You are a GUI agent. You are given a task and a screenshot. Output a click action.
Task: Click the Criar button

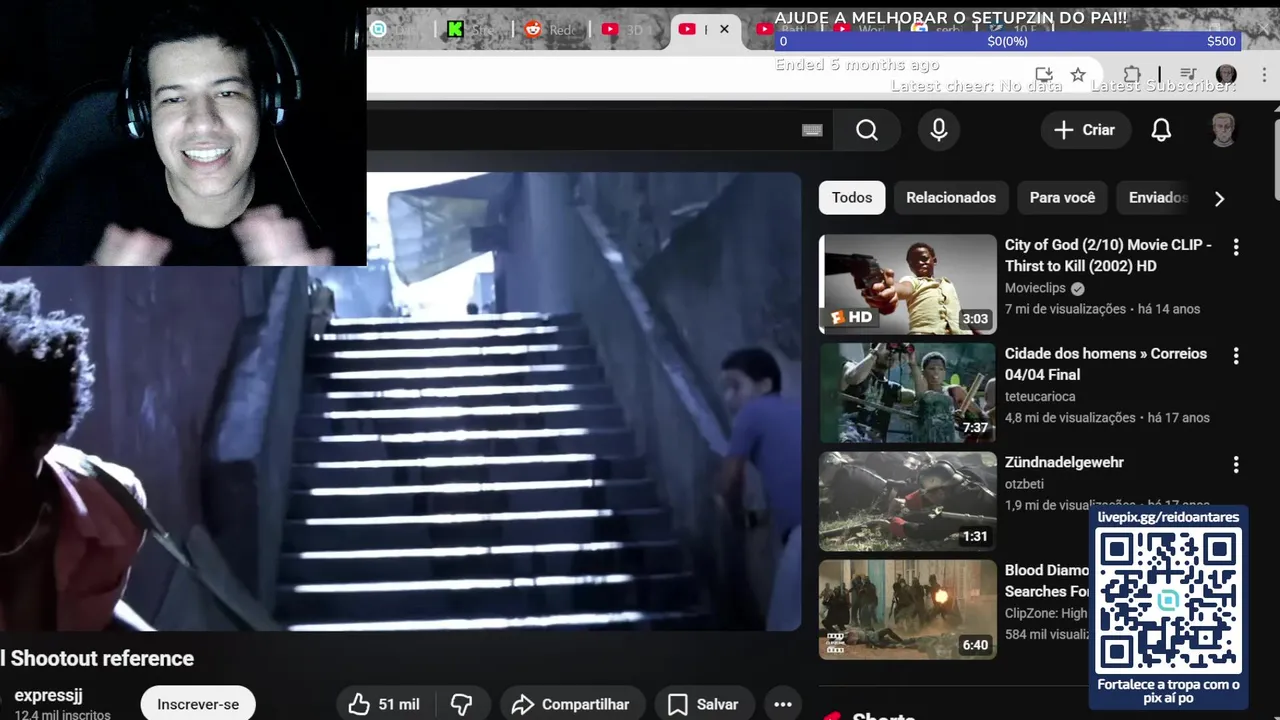[x=1085, y=130]
